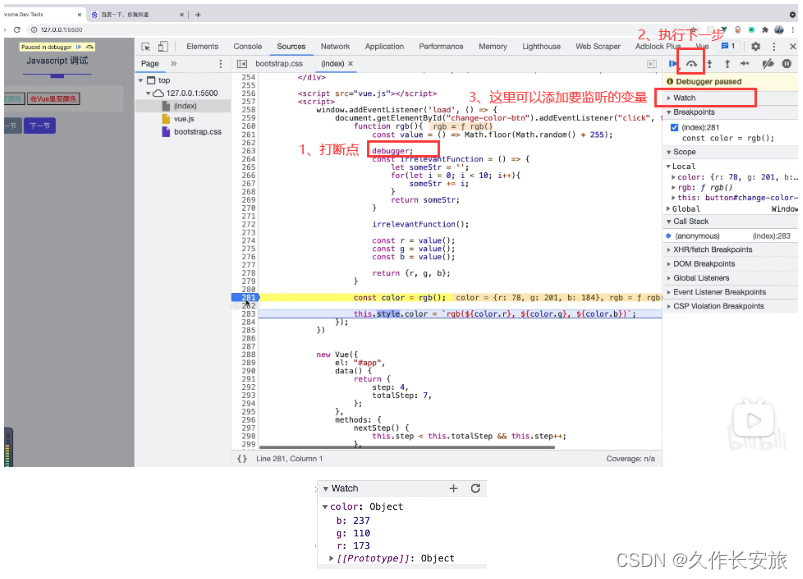
Task: Switch to the Elements tab
Action: click(x=202, y=47)
